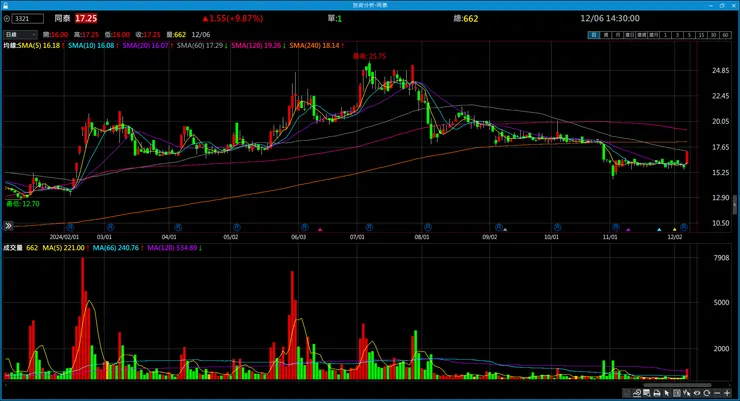Click the print icon in bottom toolbar
The height and width of the screenshot is (401, 740).
point(656,393)
